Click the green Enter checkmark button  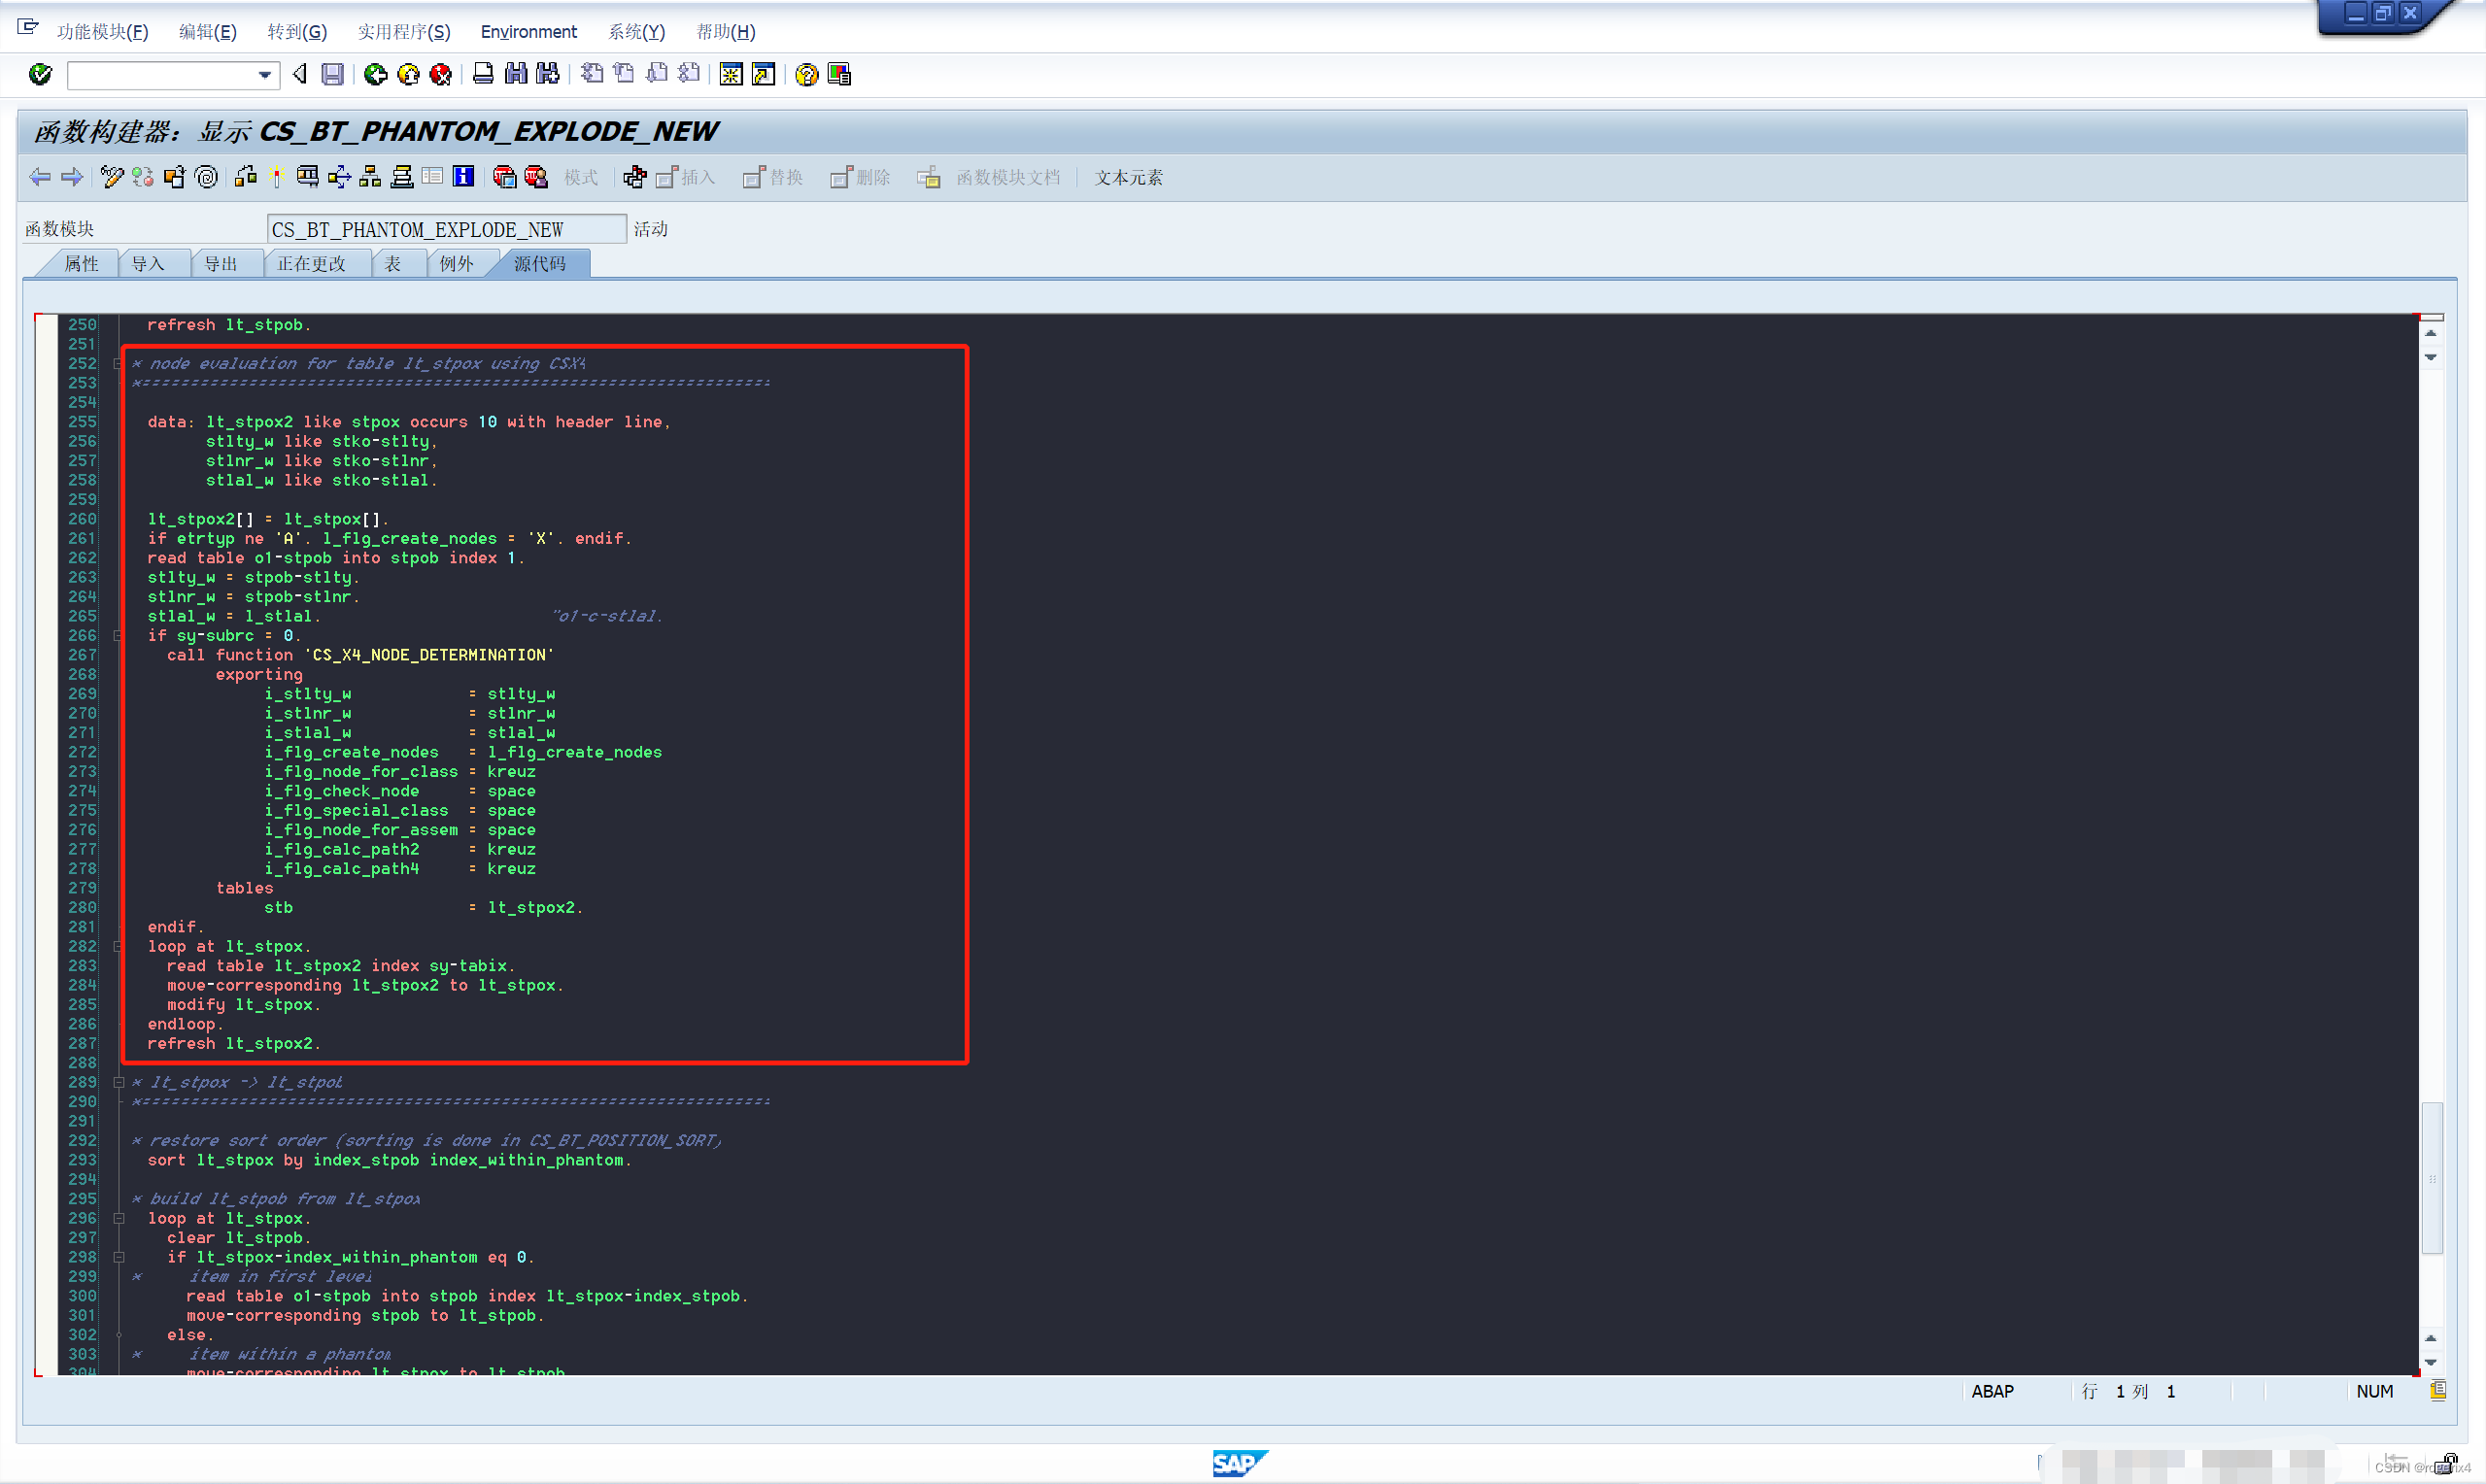coord(40,74)
